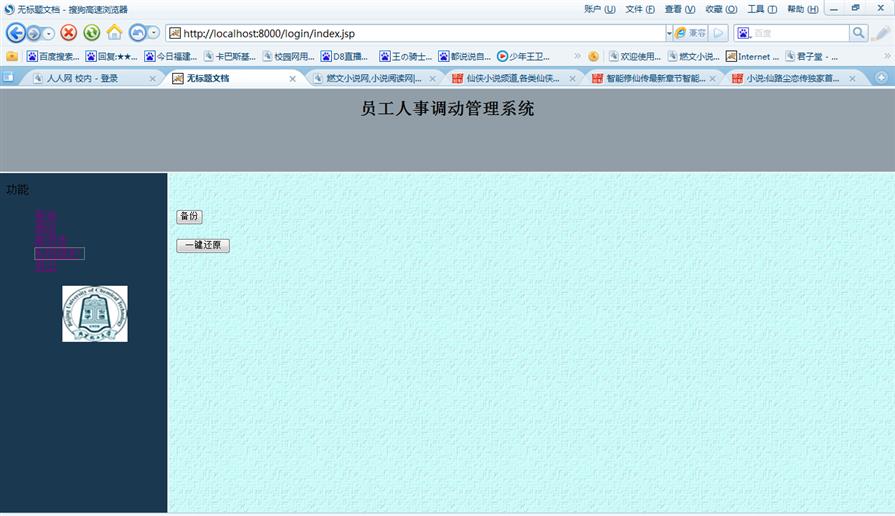Click the 一键还原 restore button
Viewport: 895px width, 516px height.
tap(203, 245)
